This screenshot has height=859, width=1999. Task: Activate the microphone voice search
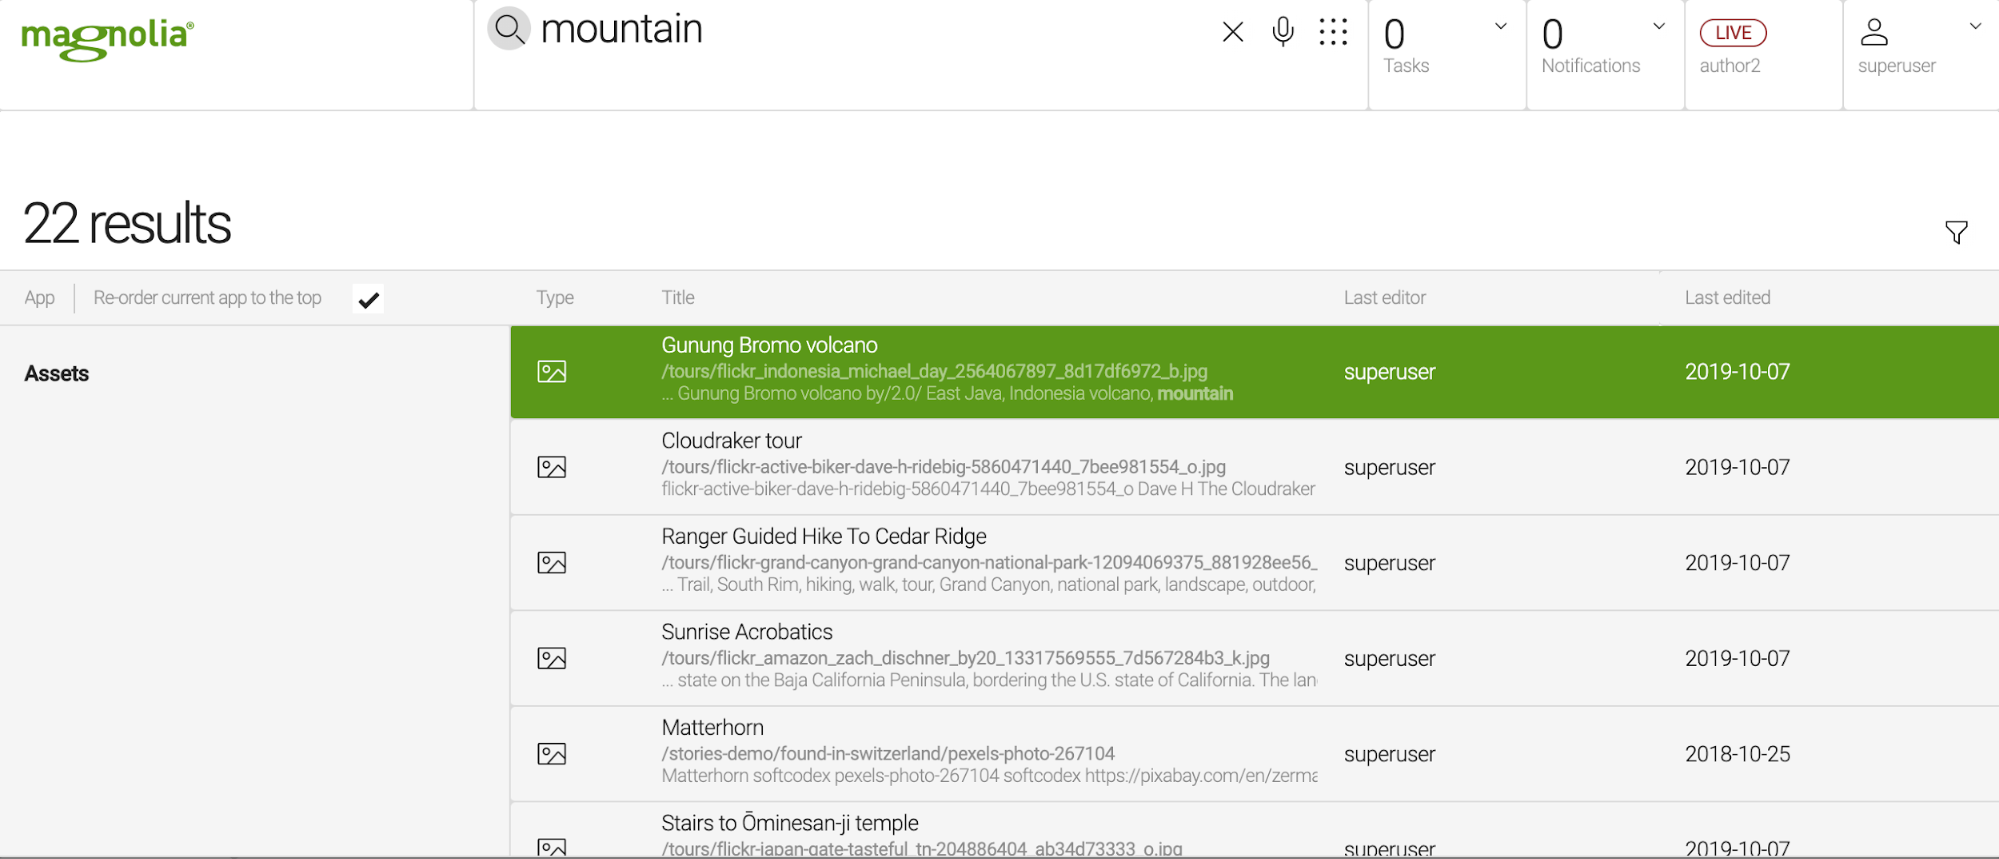(1283, 32)
